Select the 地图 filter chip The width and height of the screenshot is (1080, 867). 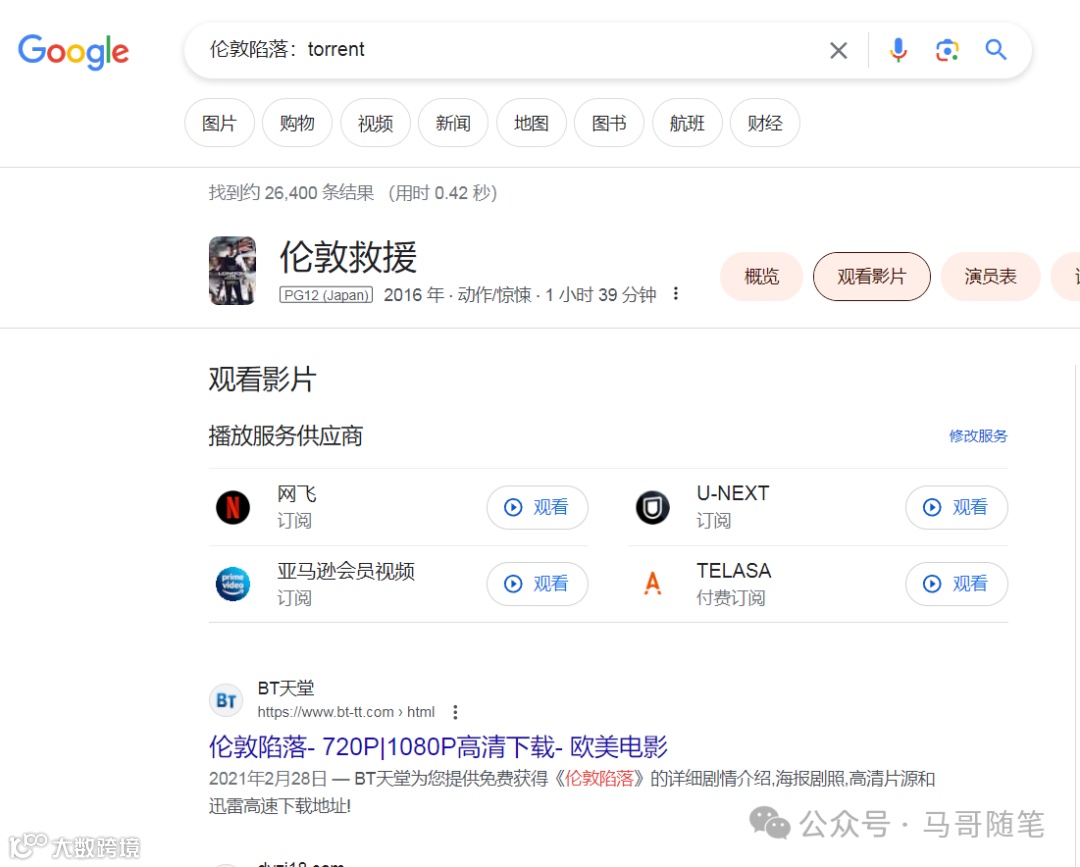point(531,123)
